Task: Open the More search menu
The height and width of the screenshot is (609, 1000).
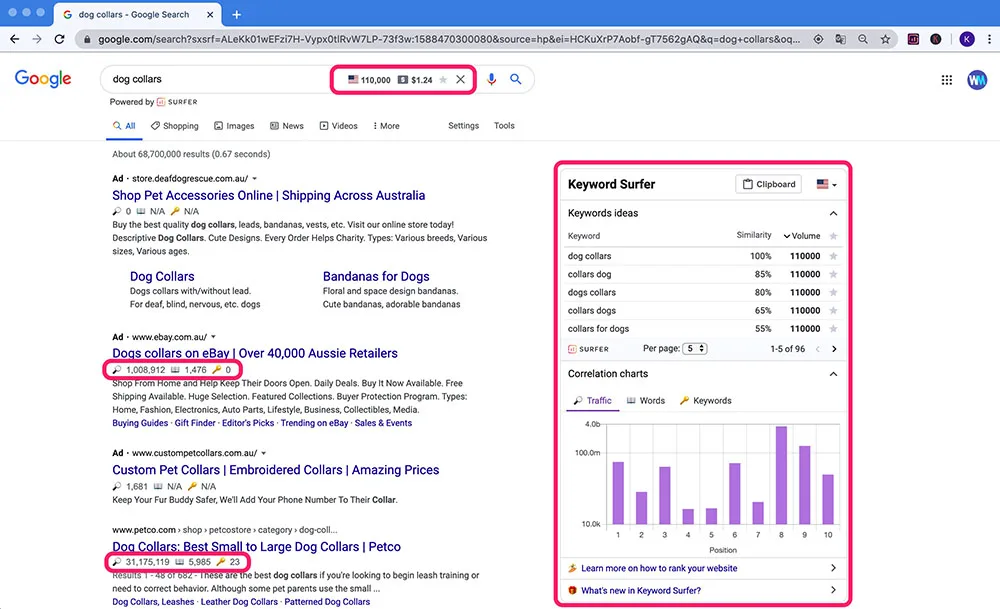Action: 386,126
